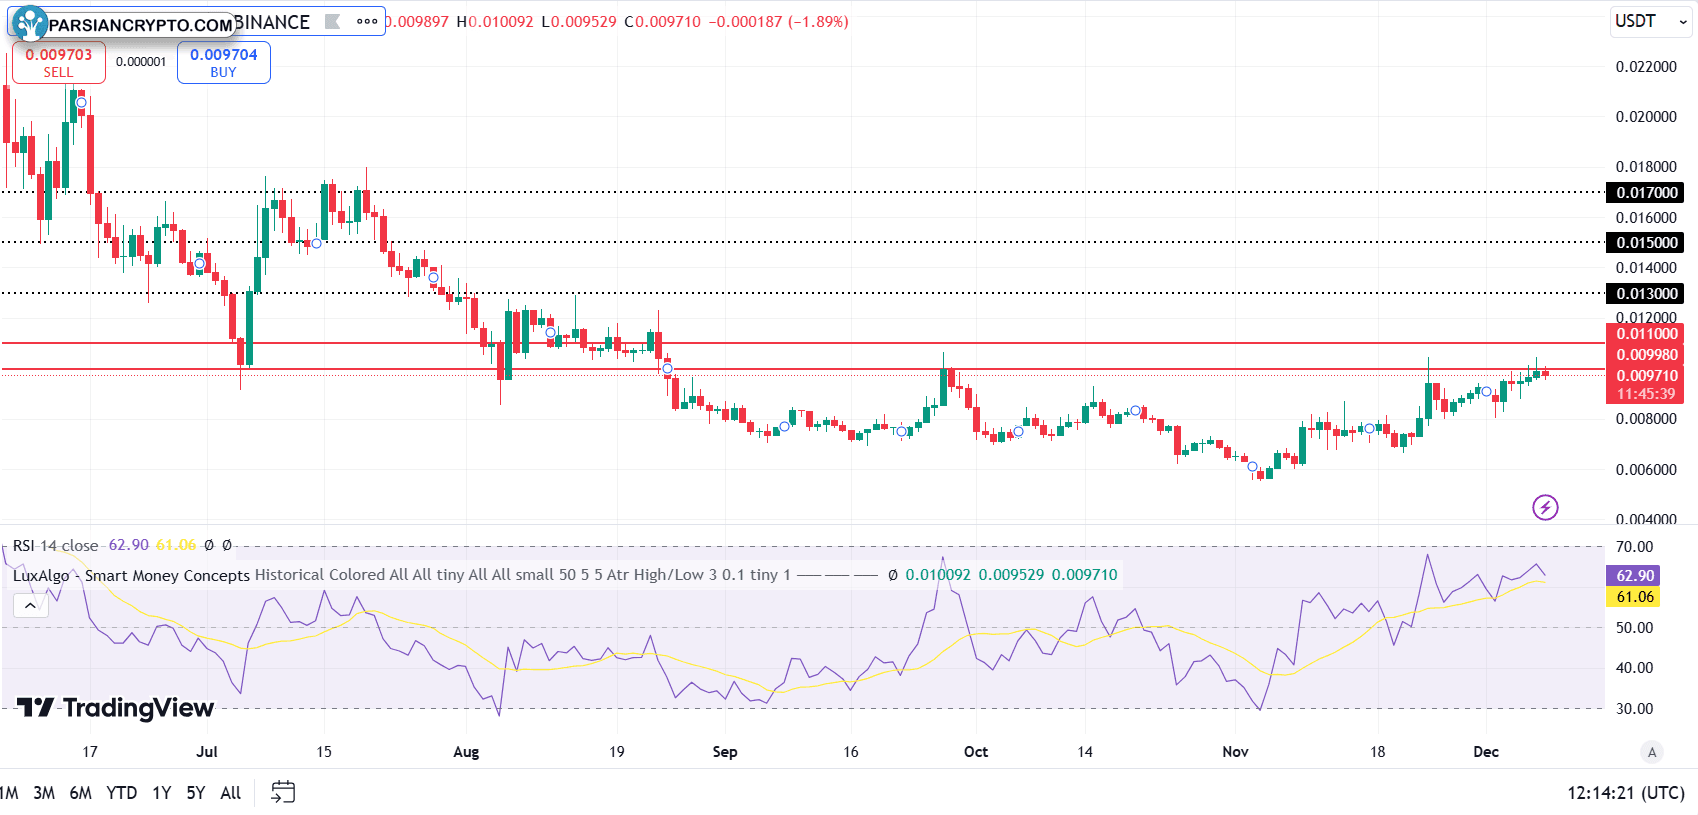This screenshot has height=815, width=1698.
Task: Click the SELL 0.009703 button
Action: [x=58, y=62]
